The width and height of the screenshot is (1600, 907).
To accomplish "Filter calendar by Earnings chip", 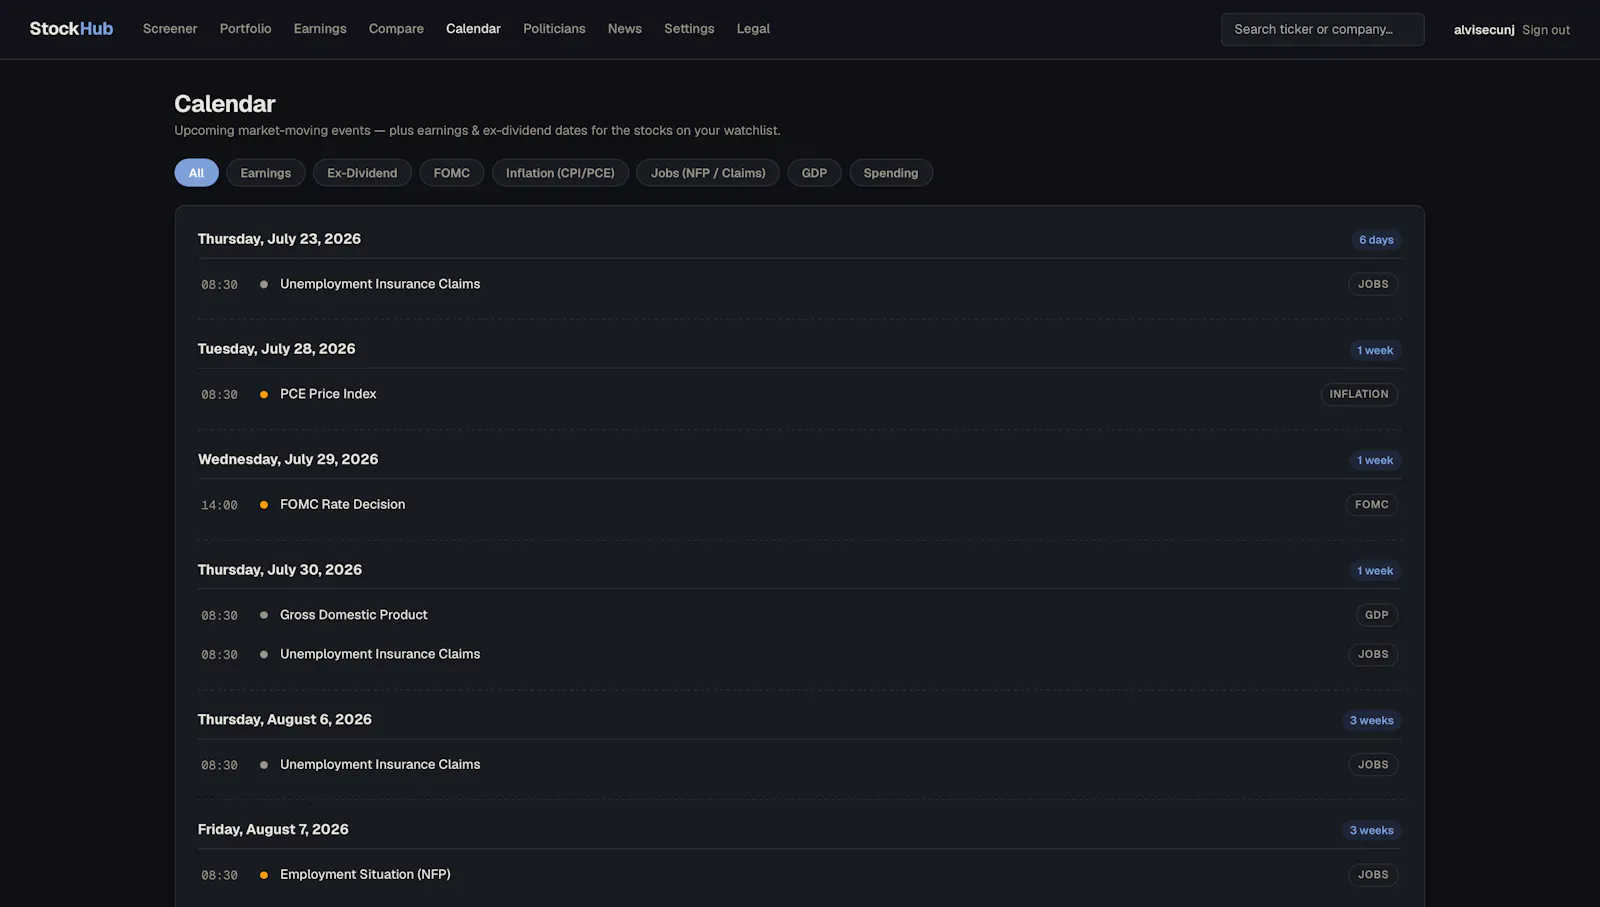I will 266,173.
